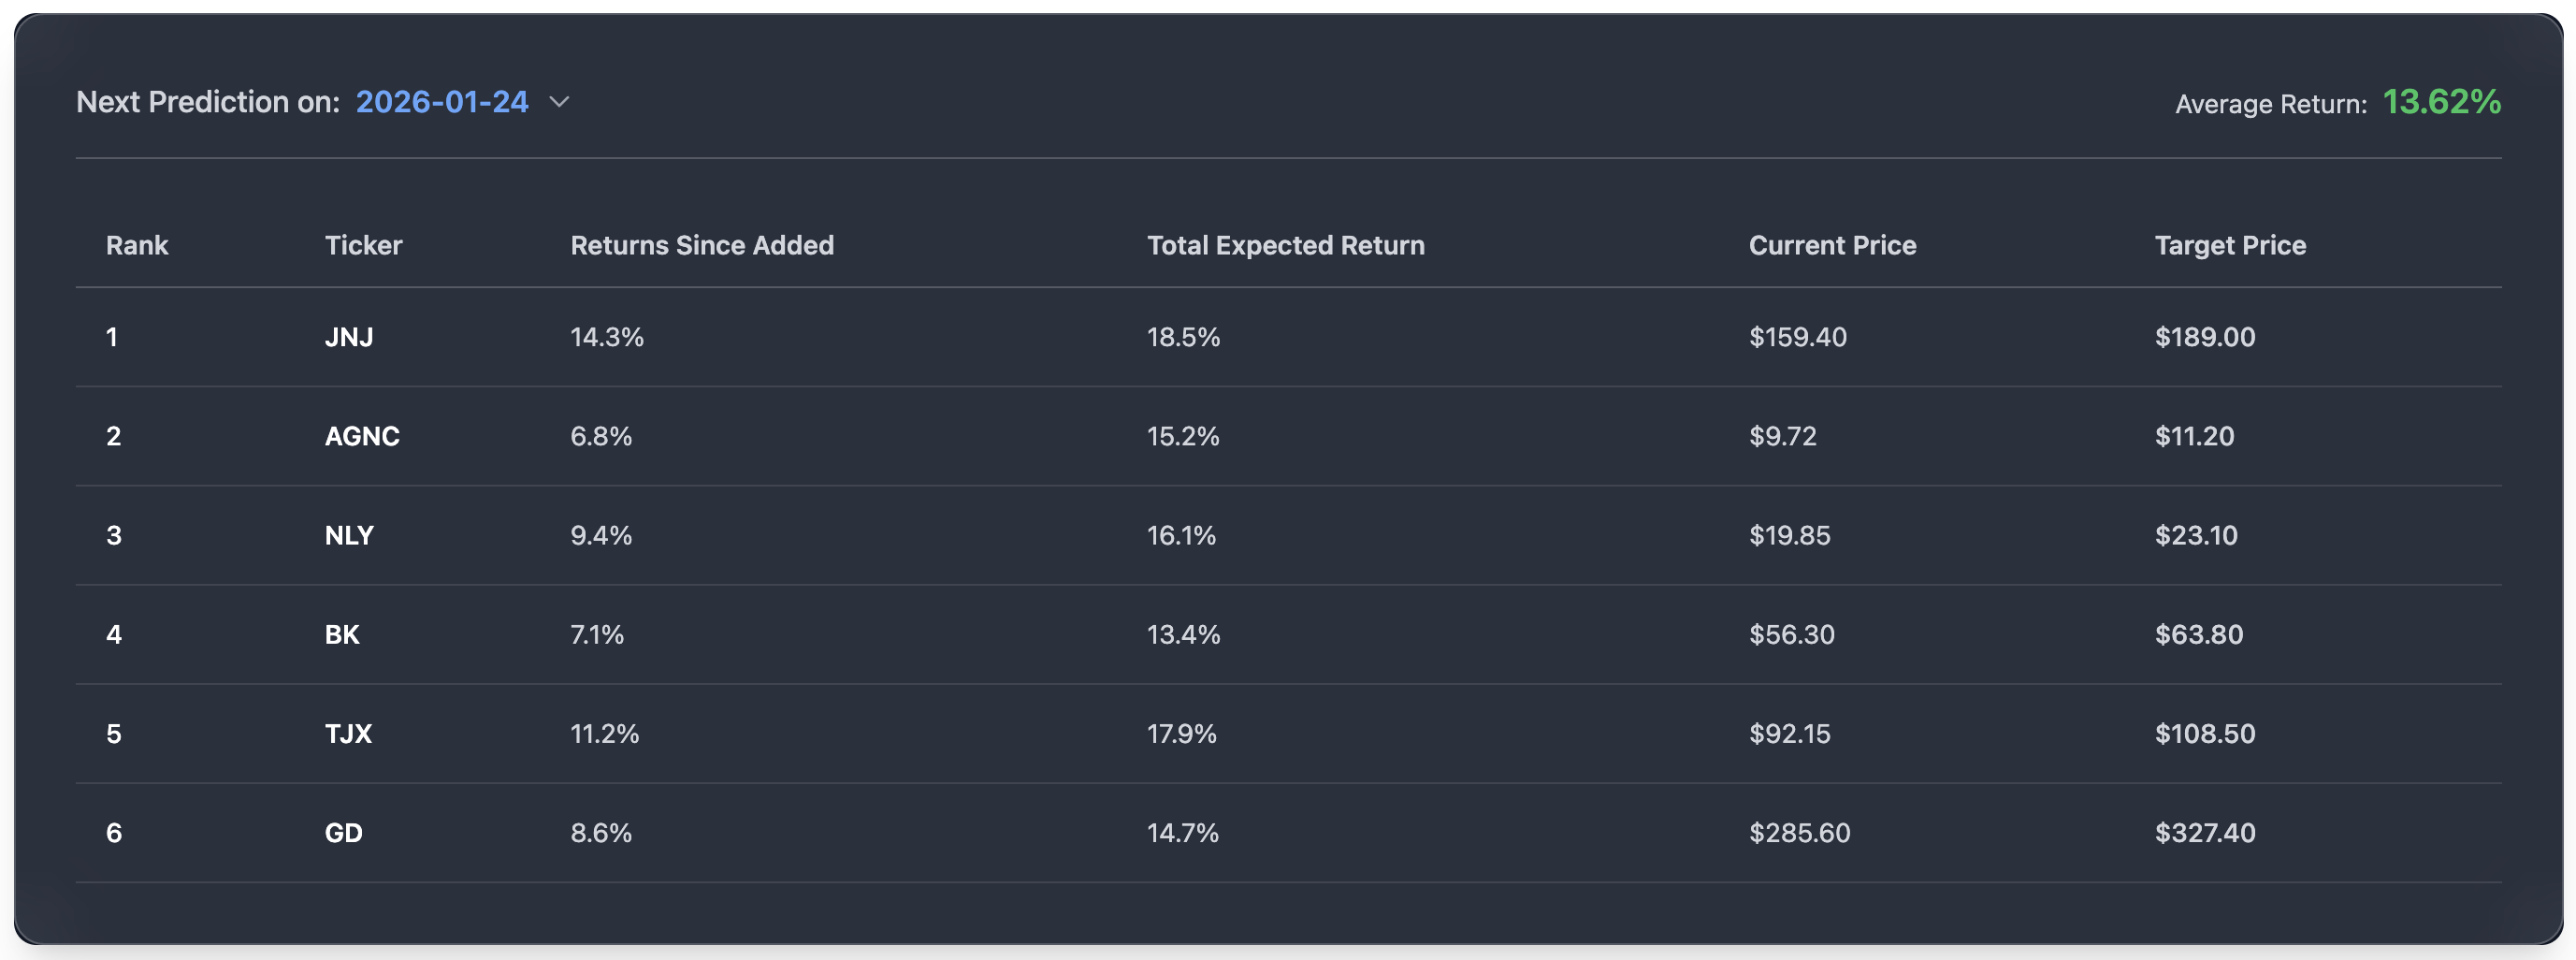Sort by the Ticker column header
This screenshot has width=2576, height=960.
363,245
